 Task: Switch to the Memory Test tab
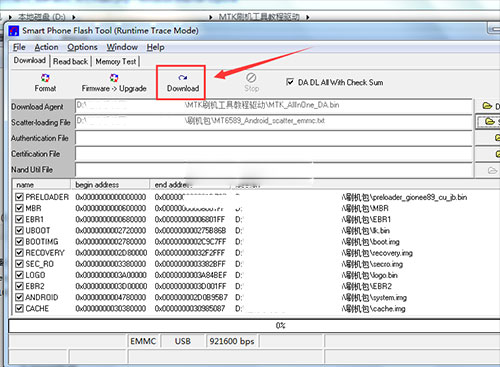click(116, 61)
